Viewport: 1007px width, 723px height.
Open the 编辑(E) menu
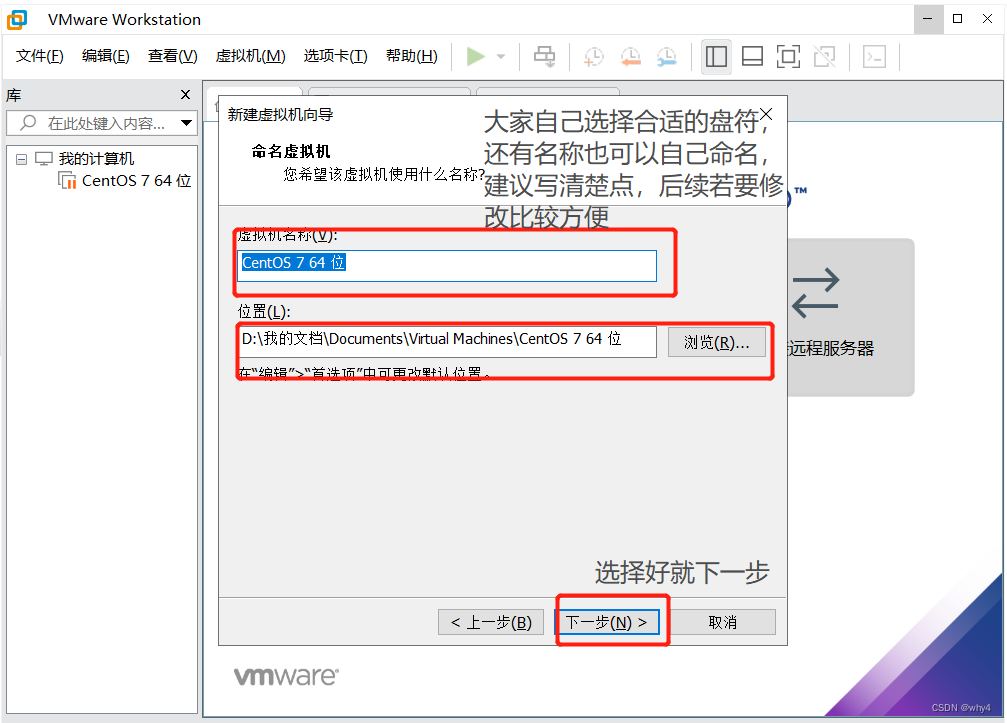coord(106,56)
